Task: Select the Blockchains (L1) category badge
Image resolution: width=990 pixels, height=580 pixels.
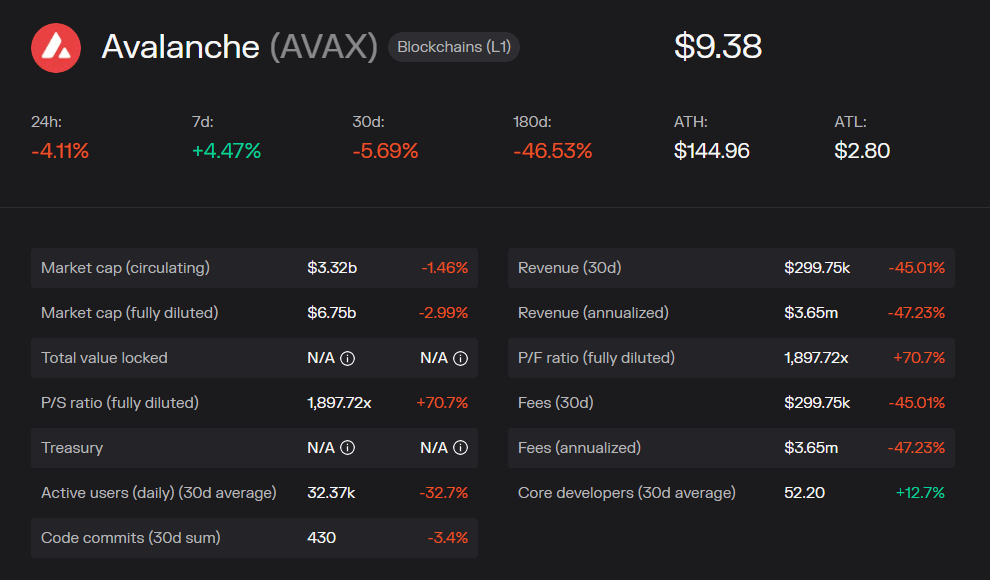Action: pos(453,46)
